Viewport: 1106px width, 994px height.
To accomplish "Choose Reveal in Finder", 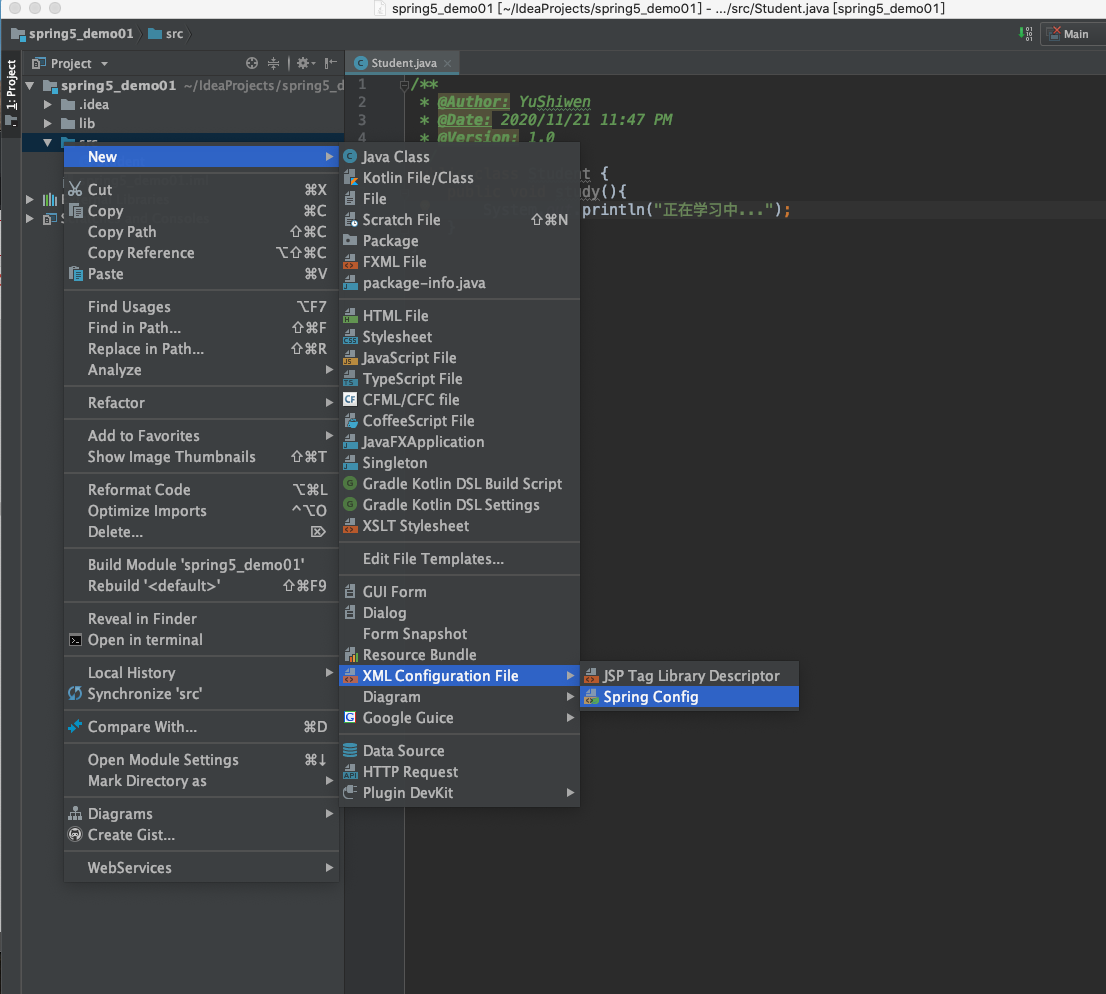I will (201, 619).
